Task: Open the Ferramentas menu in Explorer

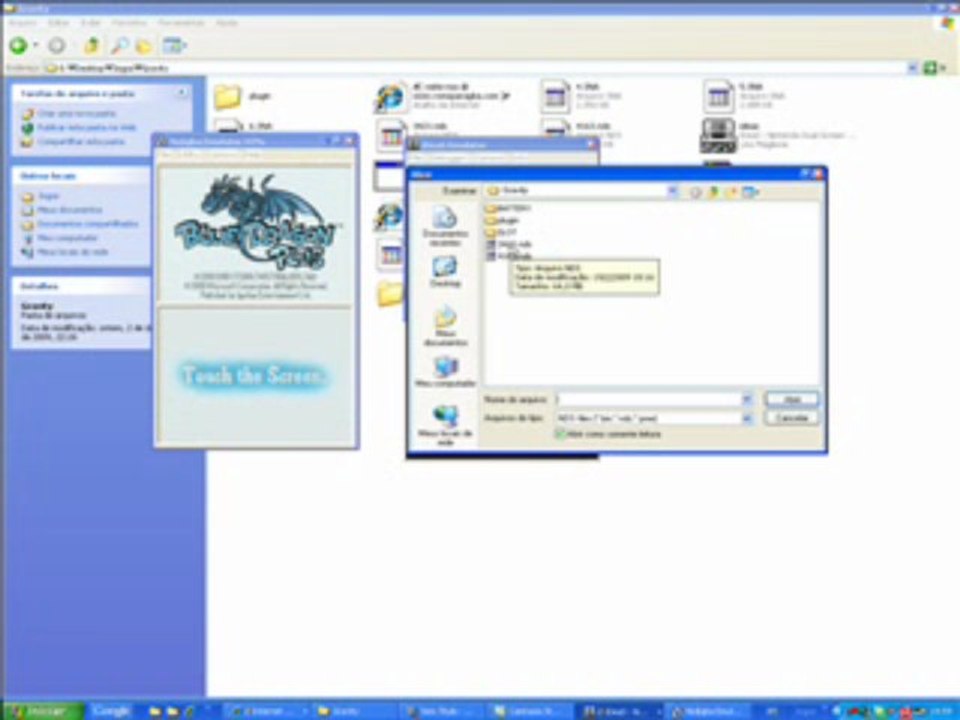Action: [x=181, y=23]
